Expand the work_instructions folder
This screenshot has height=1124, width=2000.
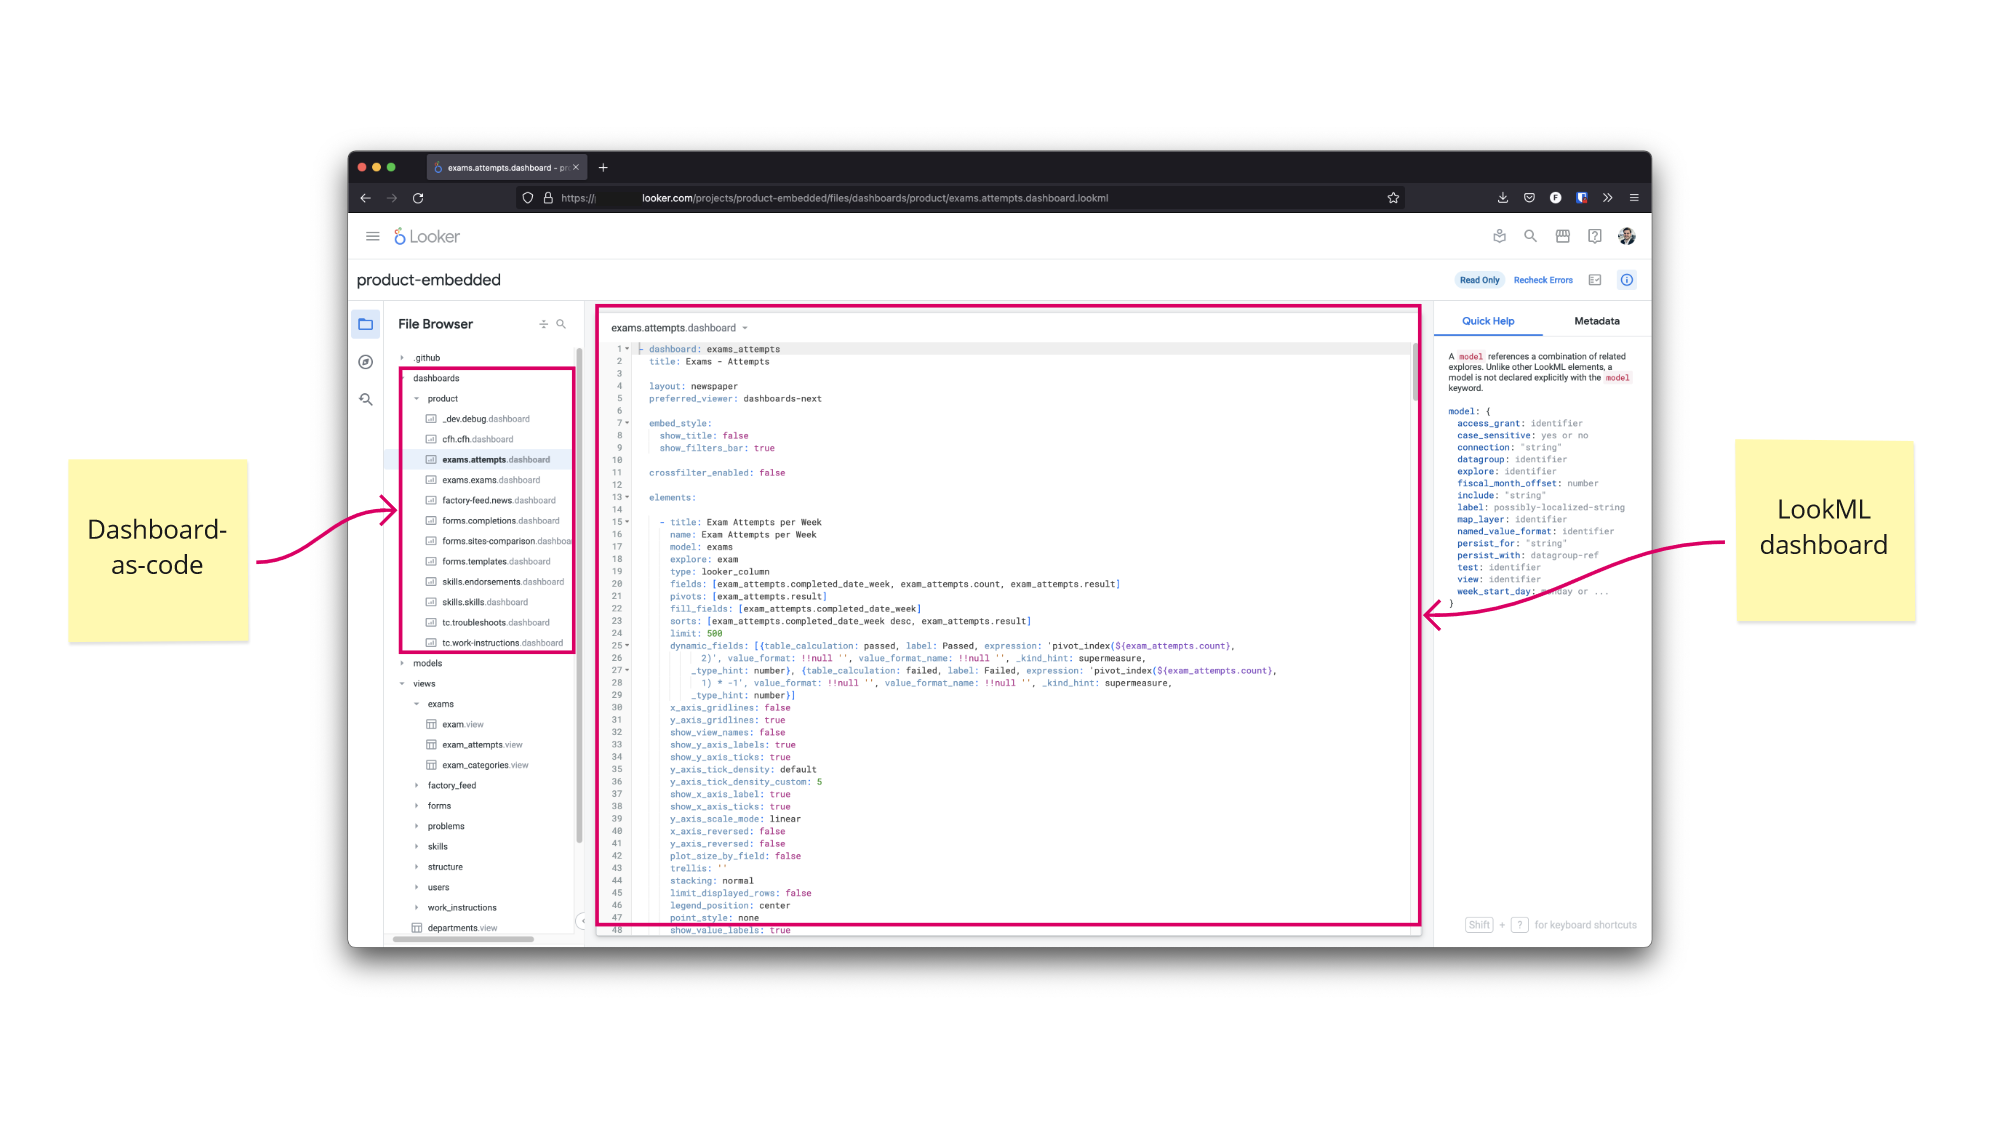[417, 908]
